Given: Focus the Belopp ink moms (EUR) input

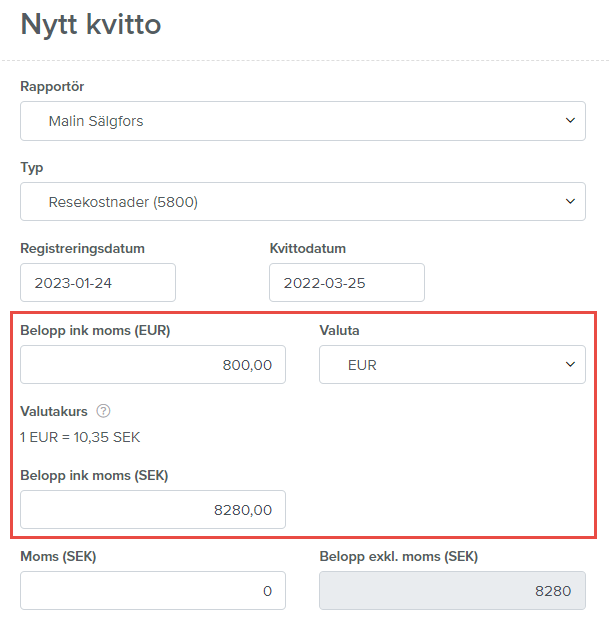Looking at the screenshot, I should [x=153, y=365].
